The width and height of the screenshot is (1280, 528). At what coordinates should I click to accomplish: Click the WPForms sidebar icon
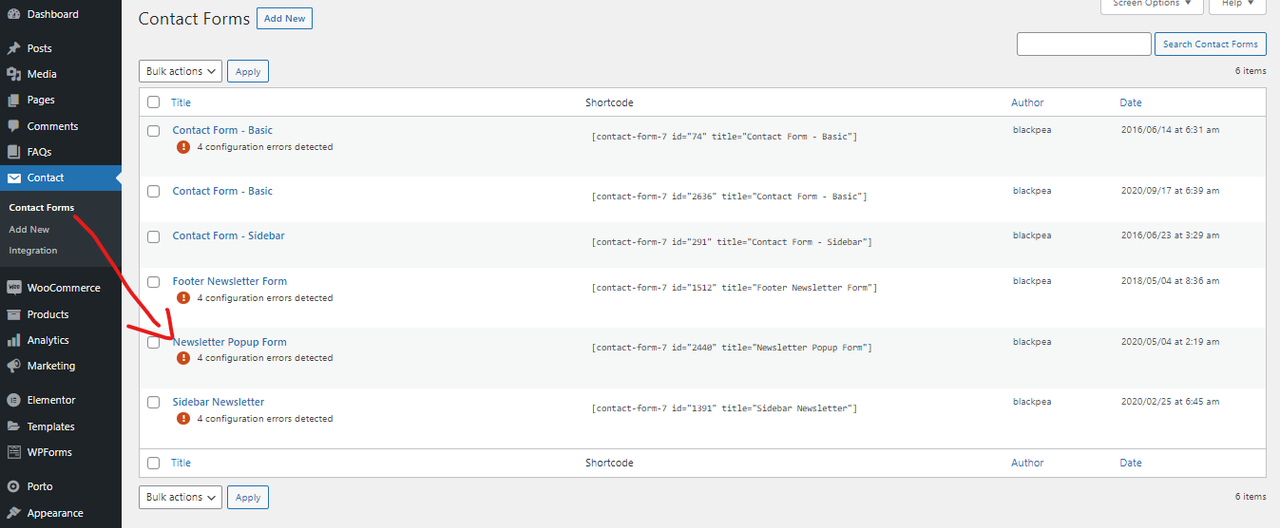point(13,452)
